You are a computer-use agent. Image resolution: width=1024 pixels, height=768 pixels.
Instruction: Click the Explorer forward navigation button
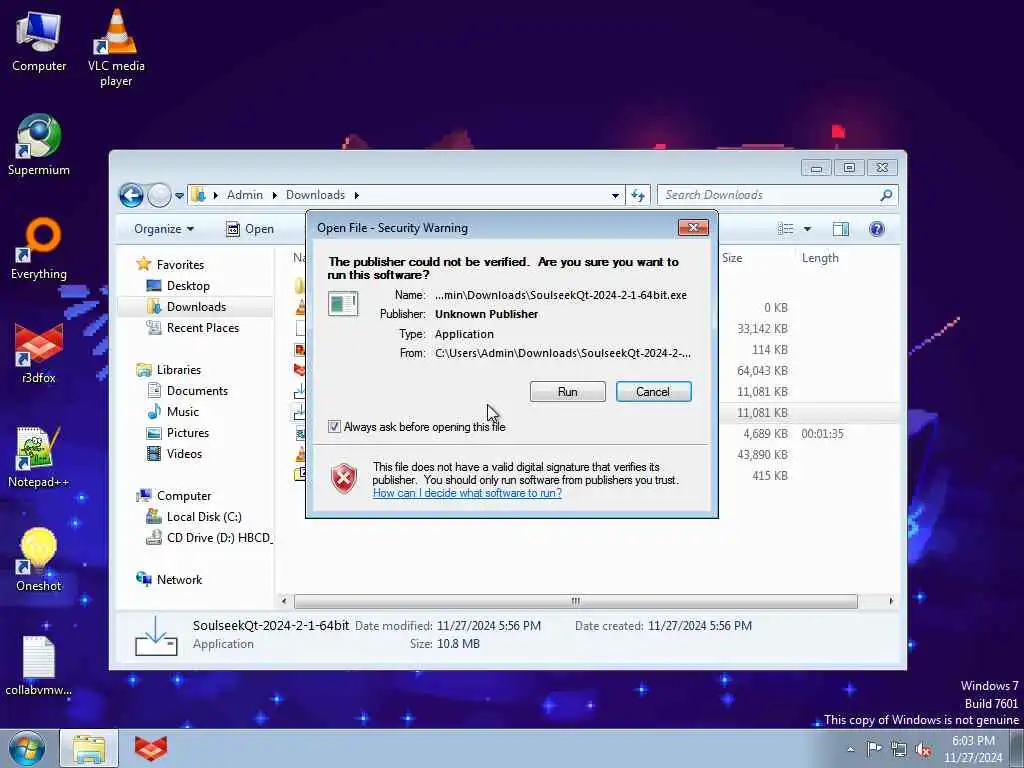click(159, 195)
